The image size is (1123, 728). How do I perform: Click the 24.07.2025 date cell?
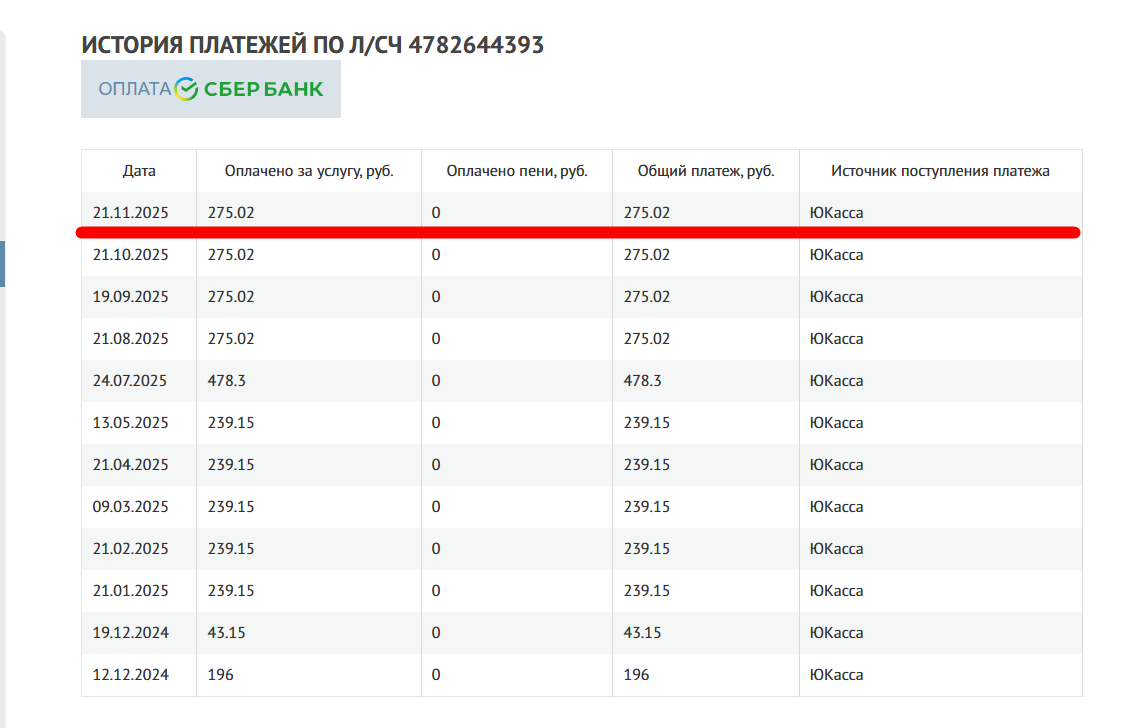pyautogui.click(x=130, y=381)
